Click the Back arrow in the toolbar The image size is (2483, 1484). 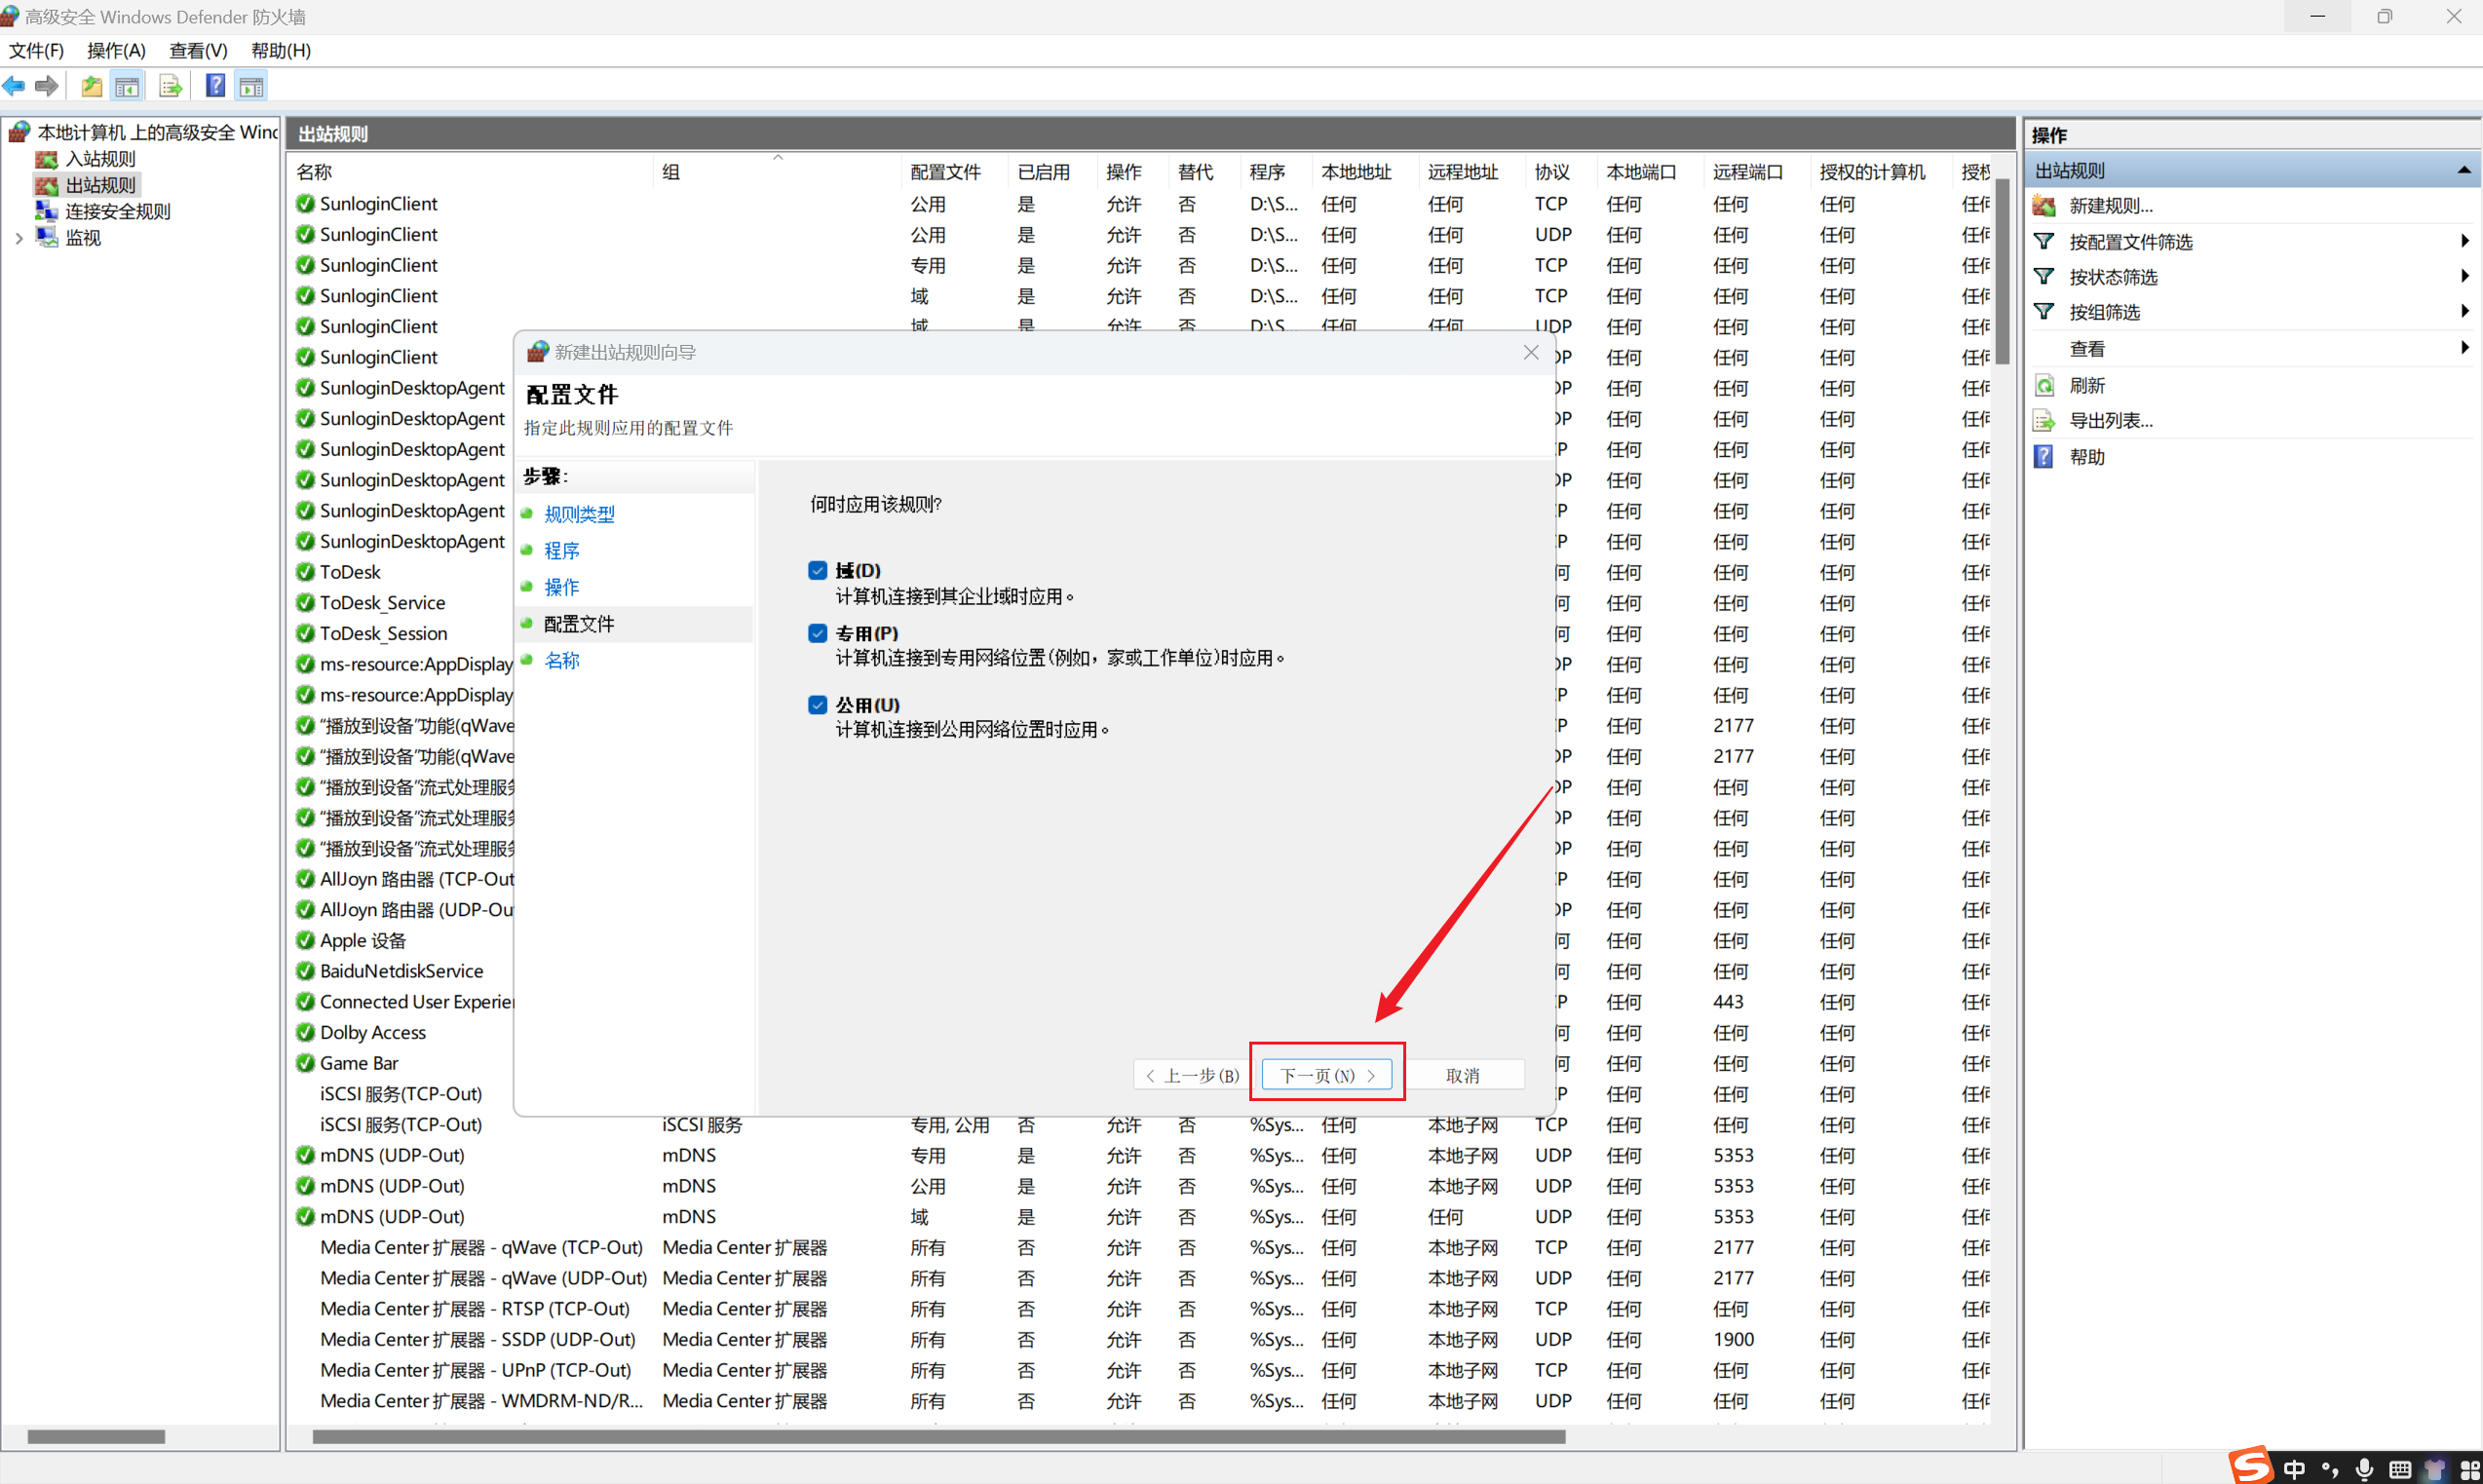[14, 86]
